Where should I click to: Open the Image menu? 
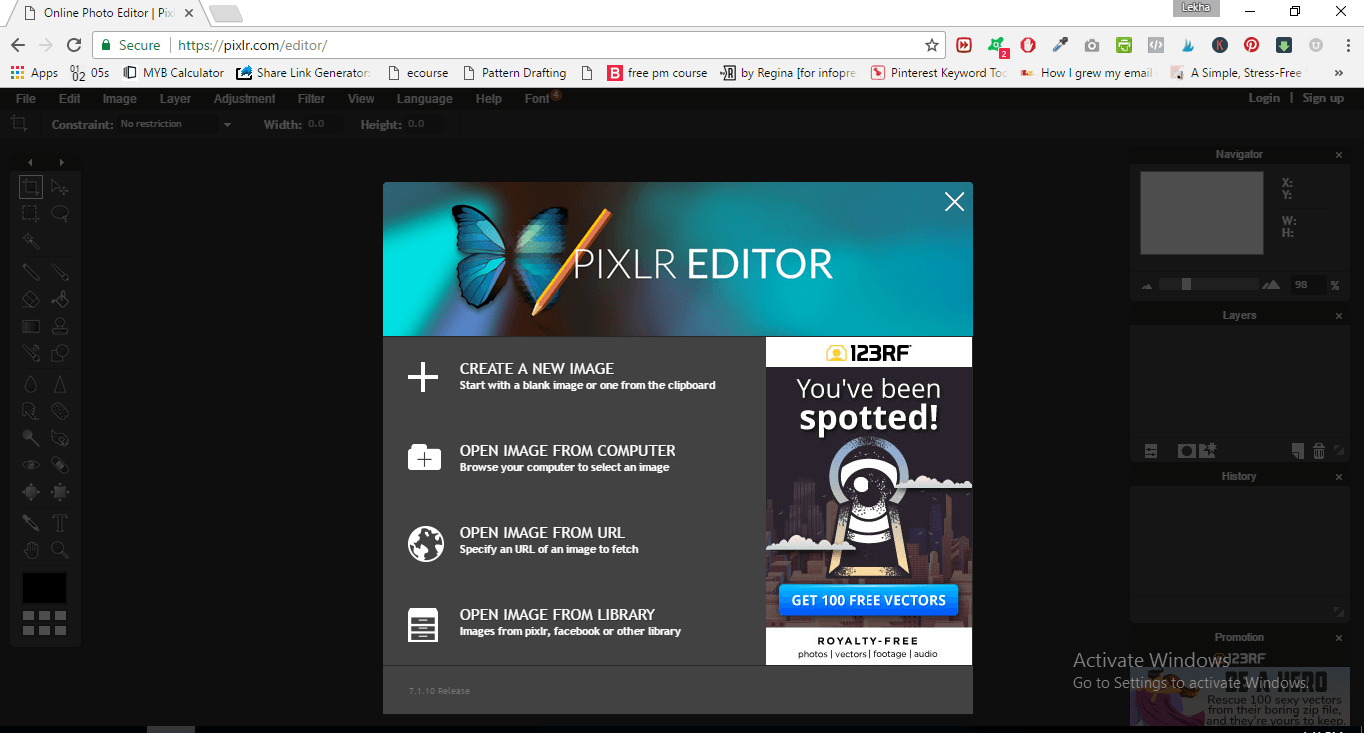point(119,98)
